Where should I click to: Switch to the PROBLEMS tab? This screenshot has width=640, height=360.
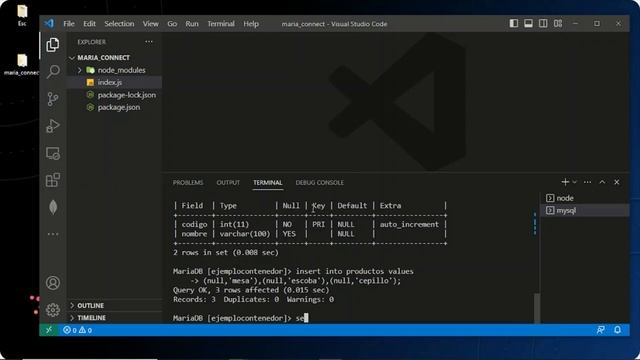[188, 182]
